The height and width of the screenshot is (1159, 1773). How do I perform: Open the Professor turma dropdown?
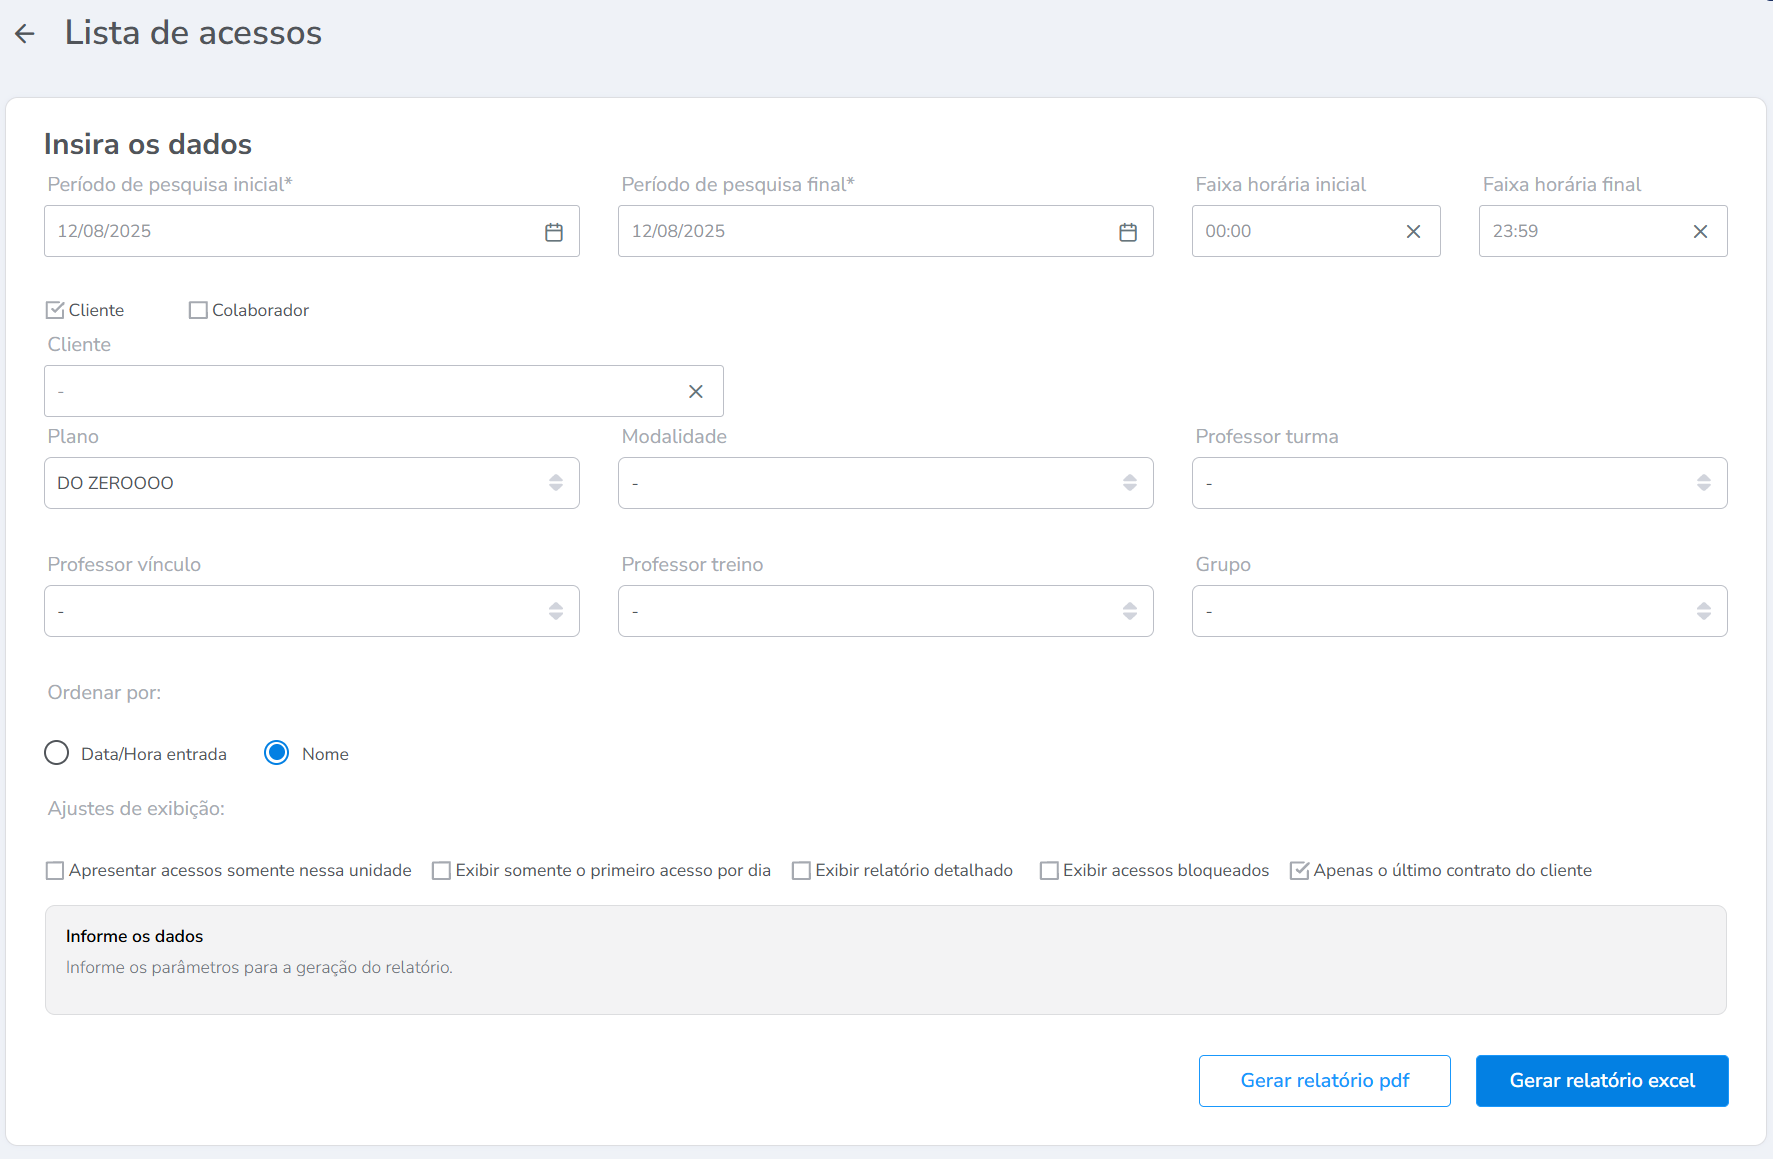tap(1459, 483)
